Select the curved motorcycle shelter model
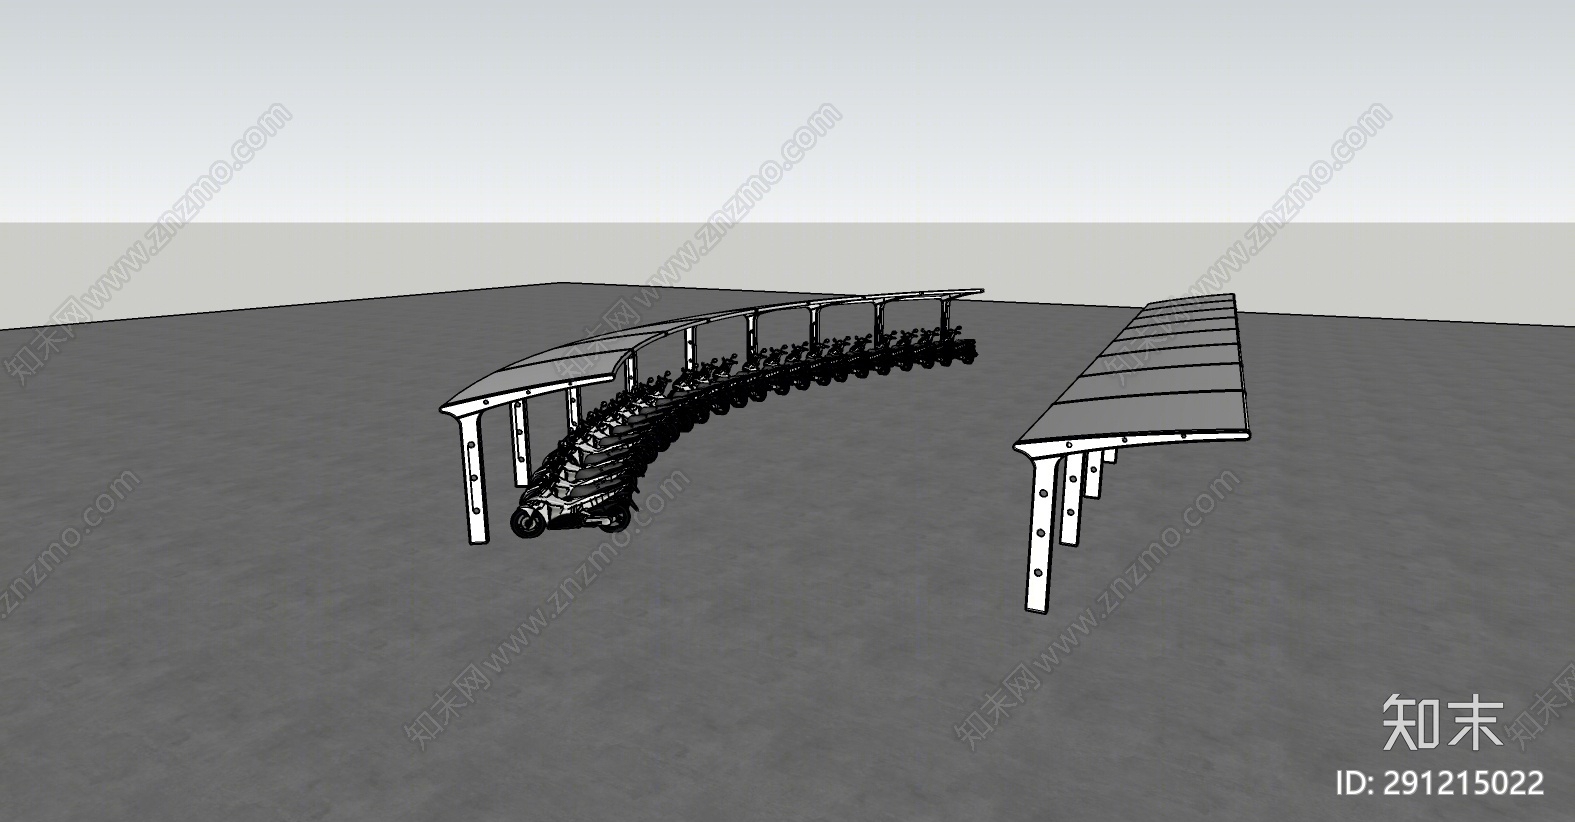The image size is (1575, 822). point(710,415)
